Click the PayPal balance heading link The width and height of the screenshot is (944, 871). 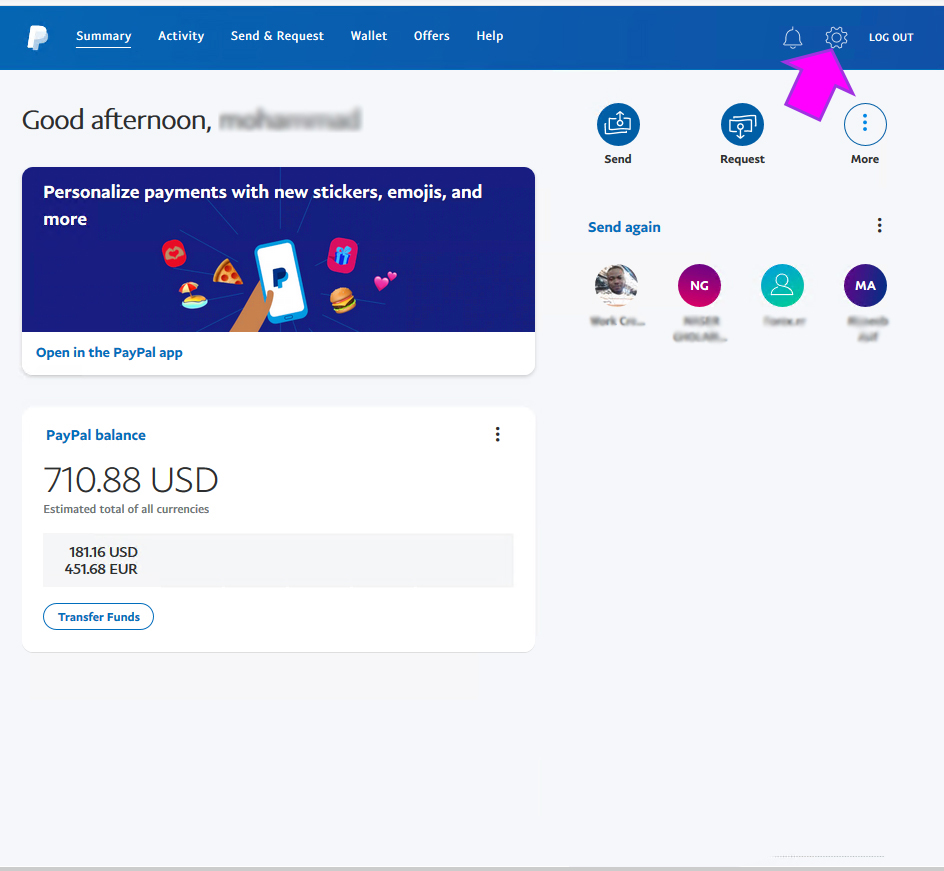(96, 435)
